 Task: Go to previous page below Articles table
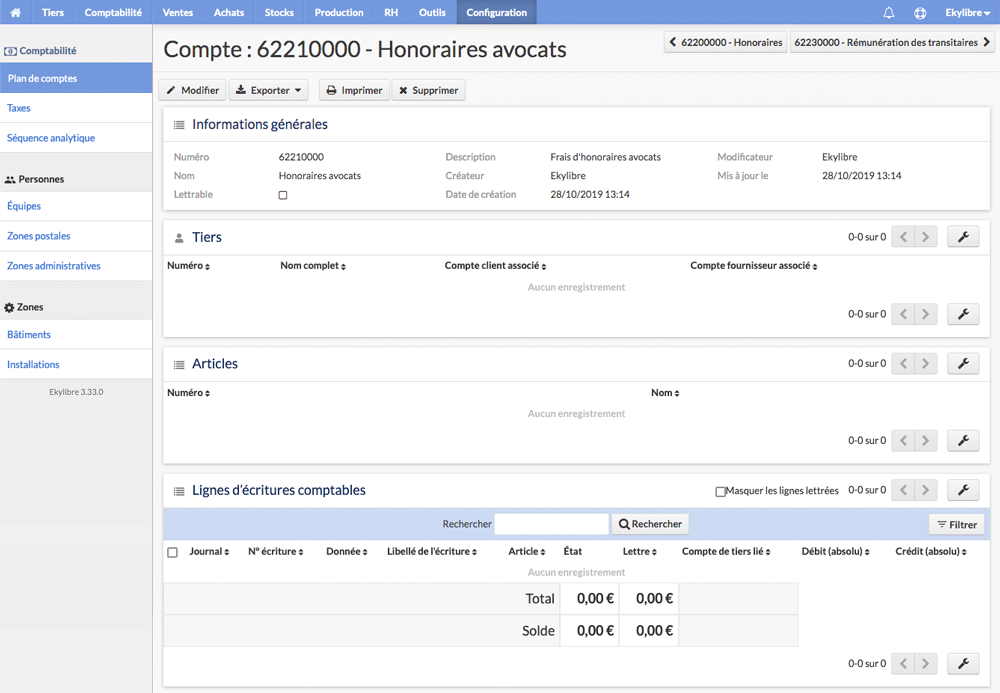point(903,441)
